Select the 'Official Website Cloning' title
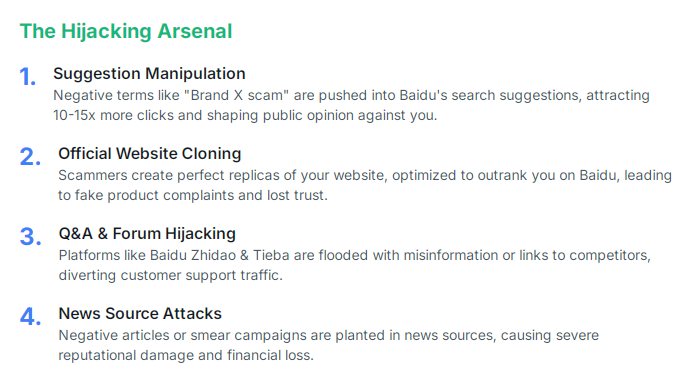 (150, 154)
